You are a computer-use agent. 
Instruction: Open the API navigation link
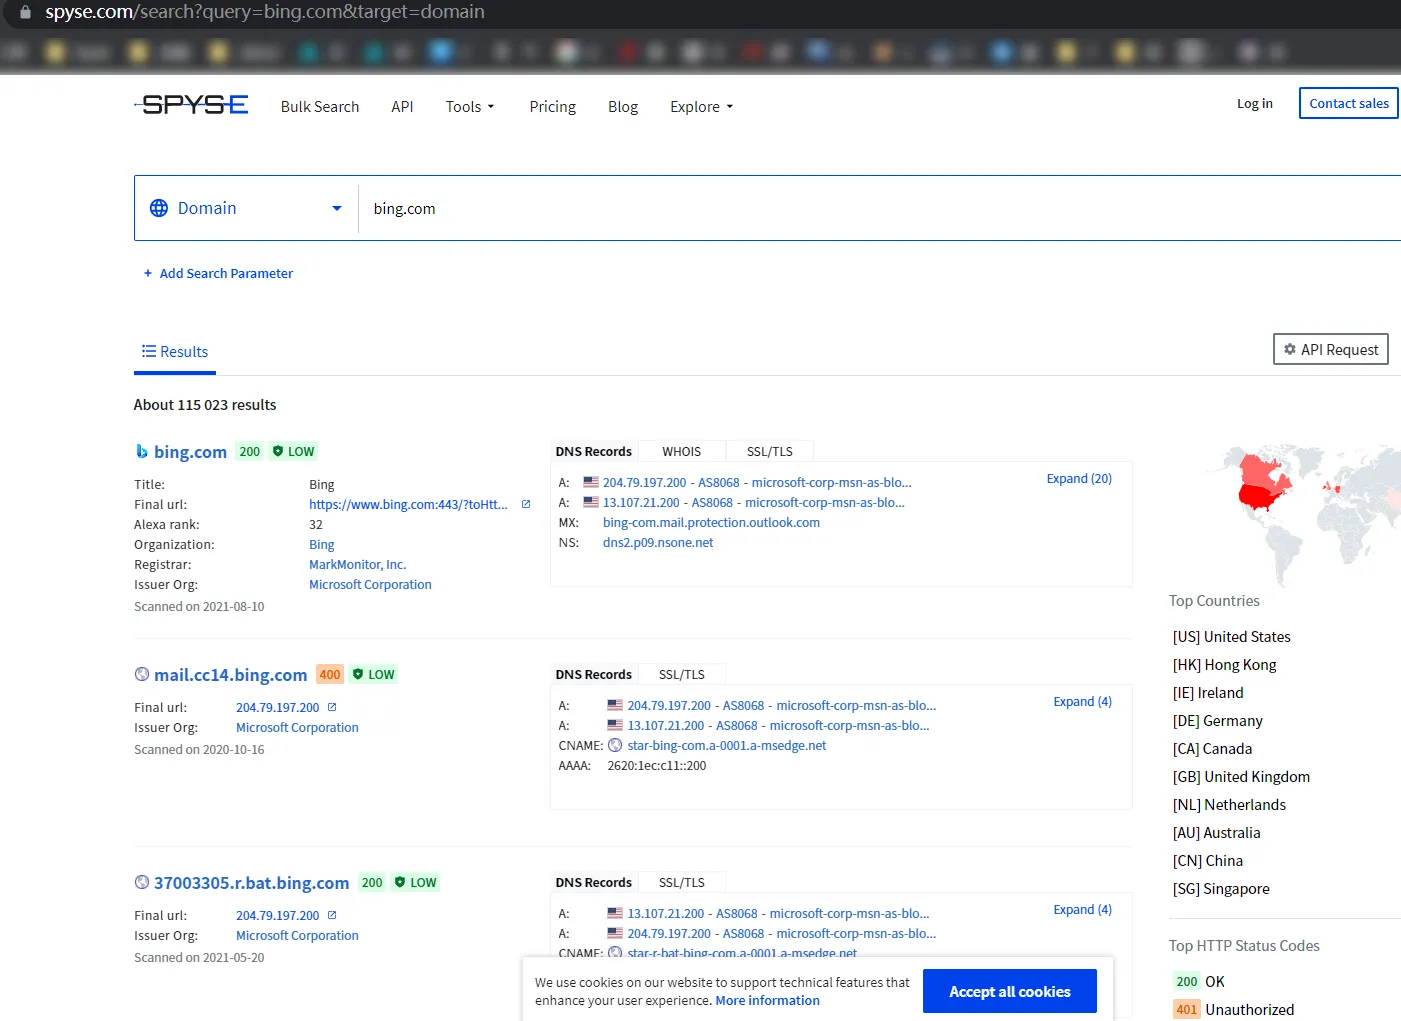coord(402,106)
